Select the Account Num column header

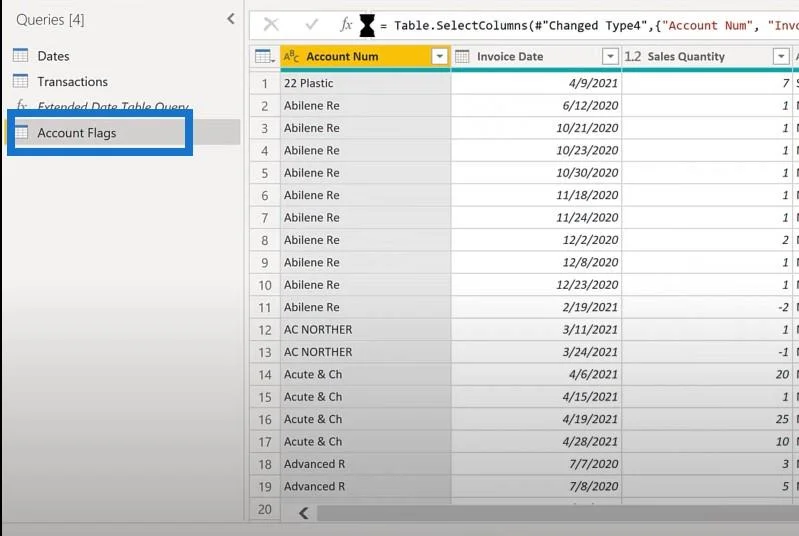[365, 57]
